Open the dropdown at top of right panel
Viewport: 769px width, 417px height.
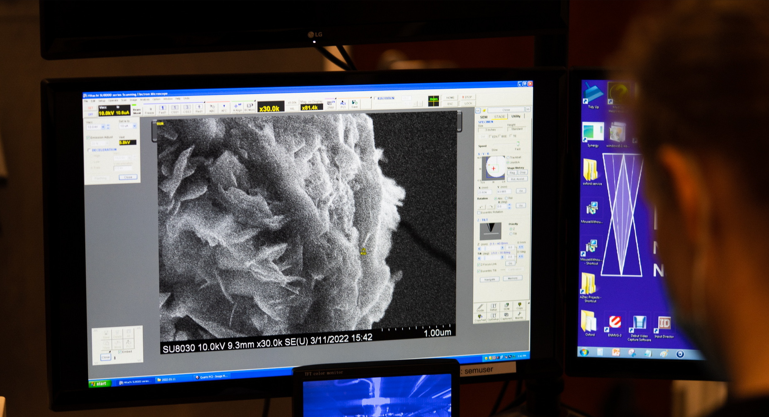(x=503, y=110)
